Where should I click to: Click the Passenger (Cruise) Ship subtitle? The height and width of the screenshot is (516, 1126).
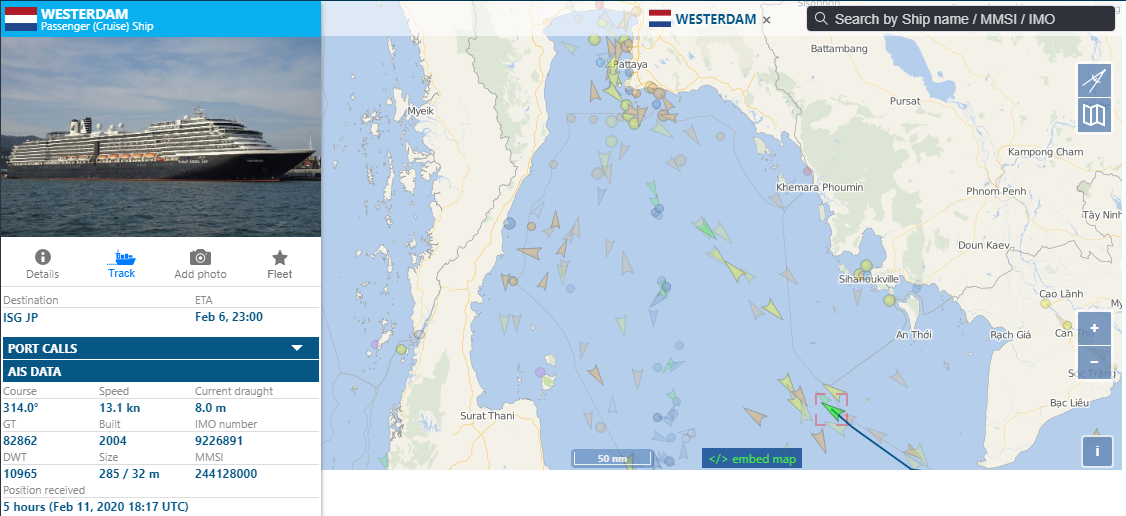click(97, 27)
